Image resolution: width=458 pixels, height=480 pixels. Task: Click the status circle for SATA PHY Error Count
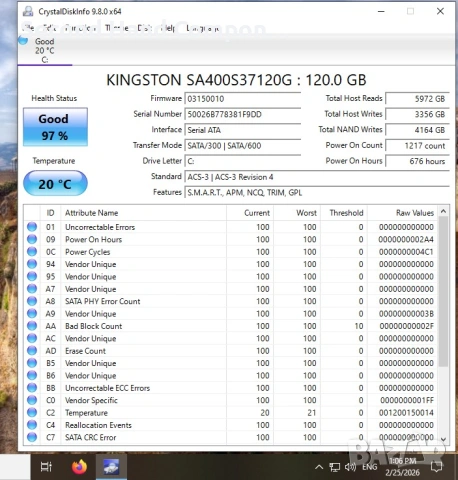click(x=32, y=301)
